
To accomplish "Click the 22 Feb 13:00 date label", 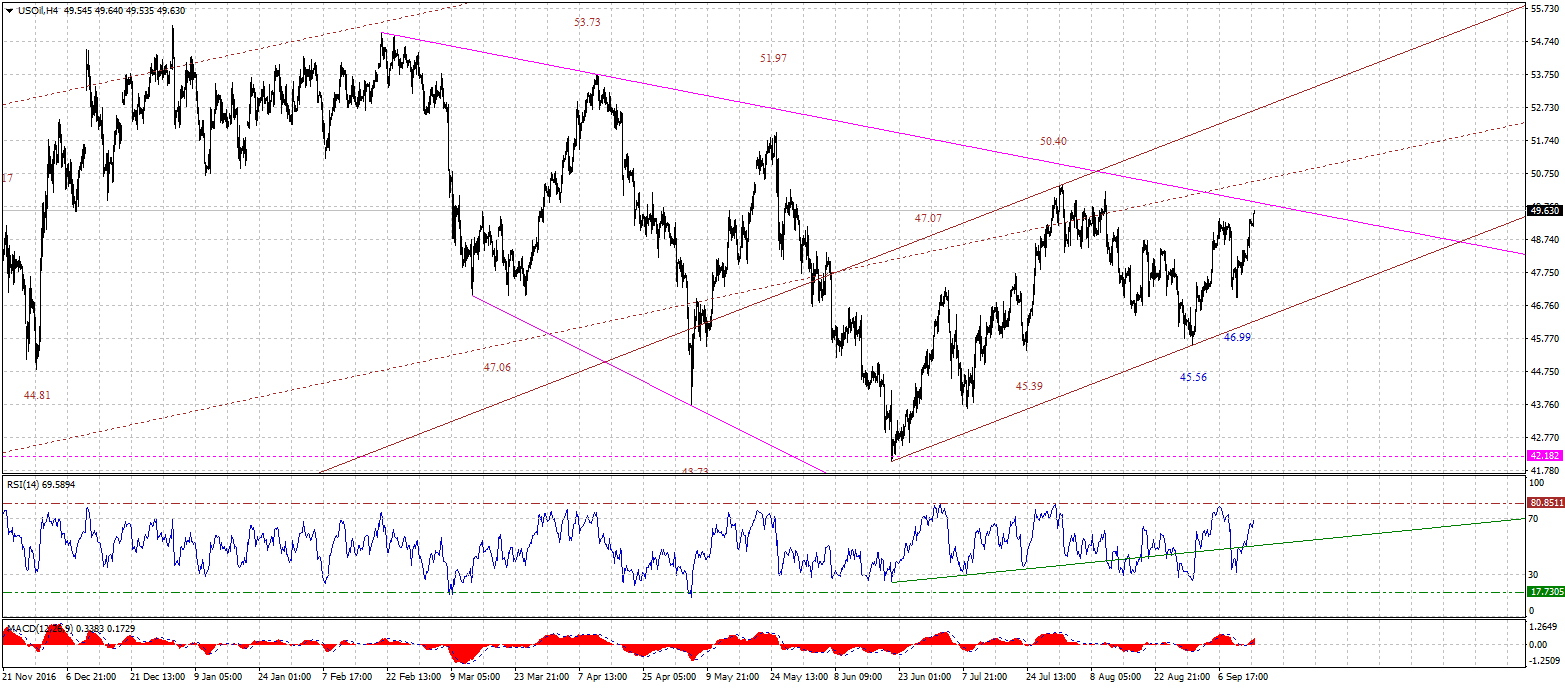I will (x=414, y=677).
